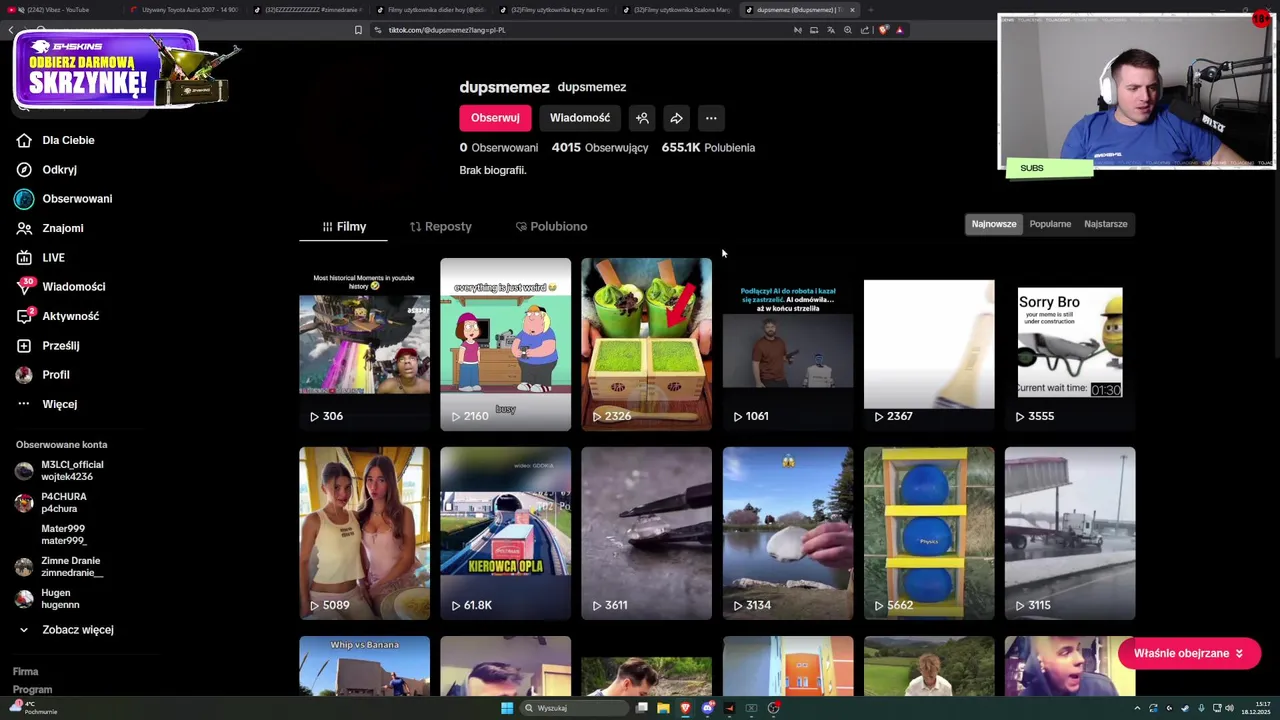This screenshot has width=1280, height=720.
Task: Open File Explorer from taskbar
Action: click(x=663, y=708)
